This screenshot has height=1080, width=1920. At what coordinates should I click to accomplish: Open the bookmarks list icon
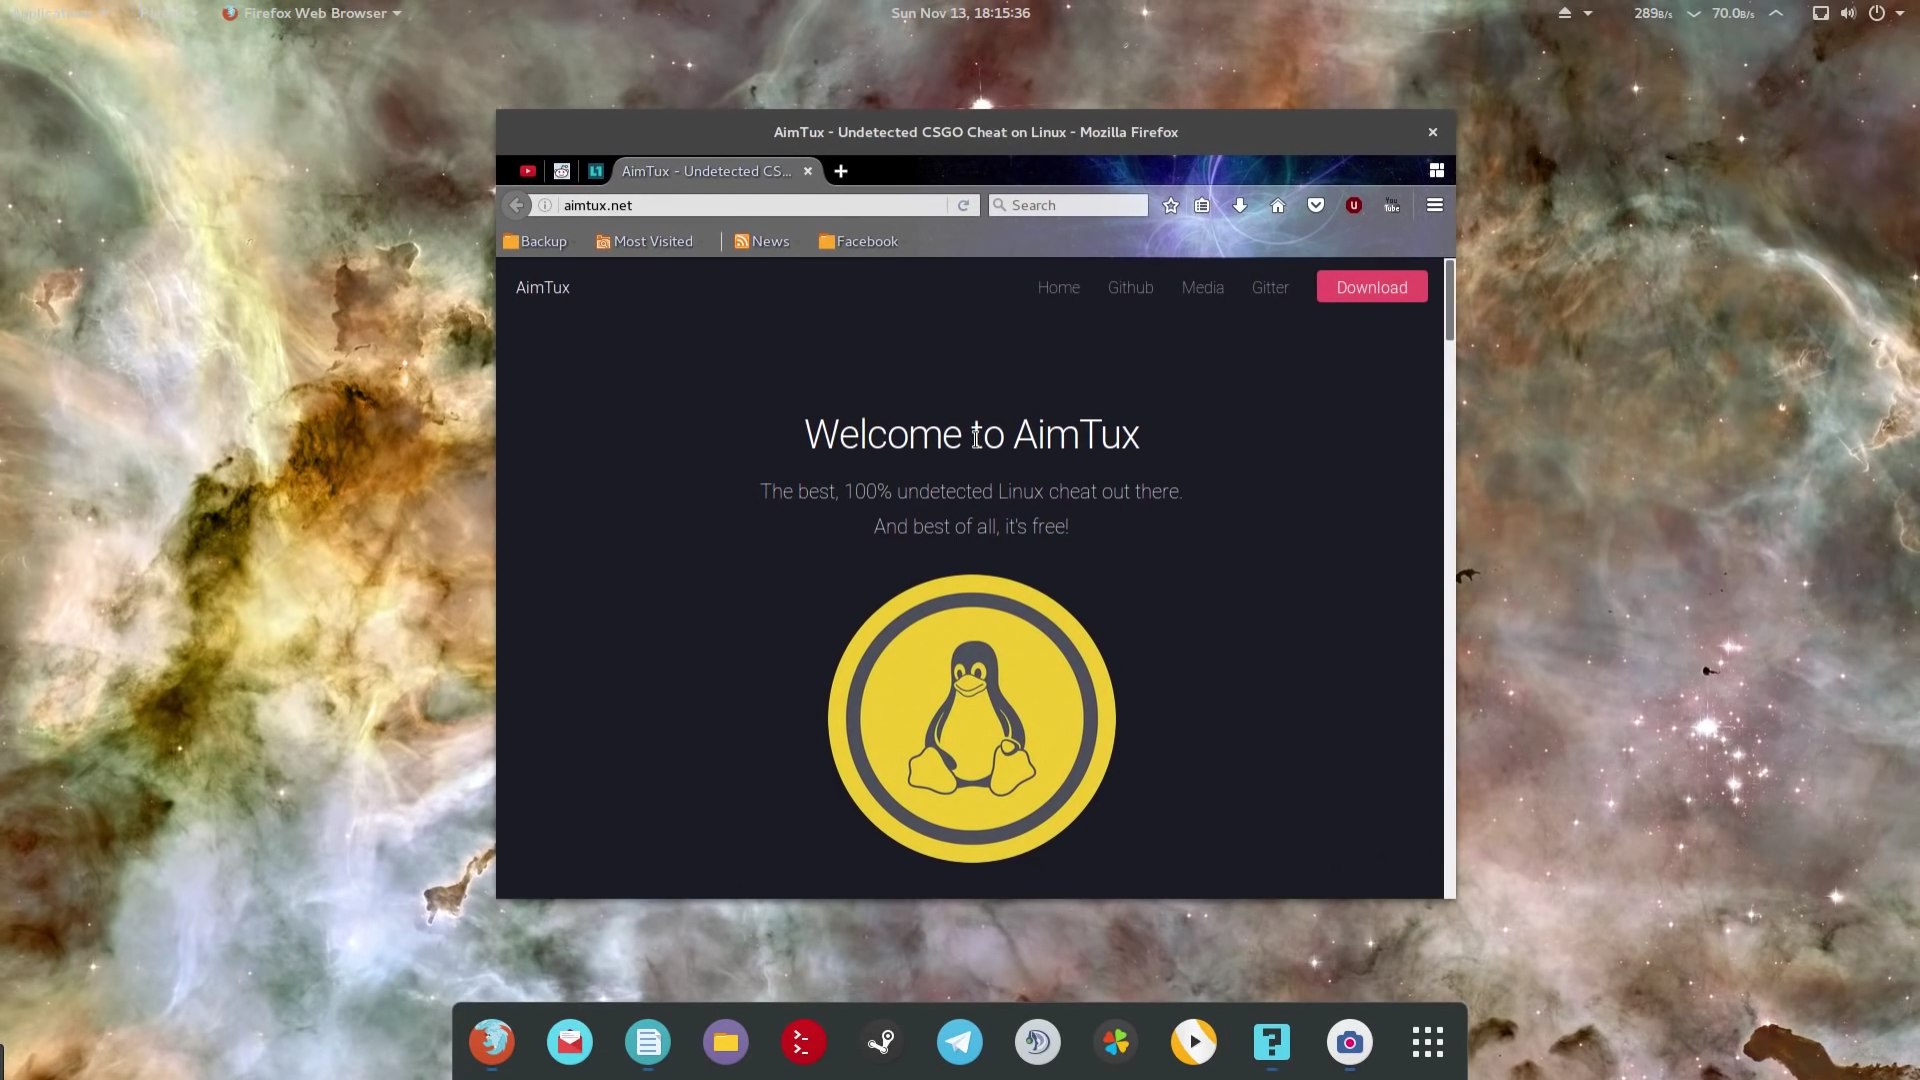(1202, 205)
